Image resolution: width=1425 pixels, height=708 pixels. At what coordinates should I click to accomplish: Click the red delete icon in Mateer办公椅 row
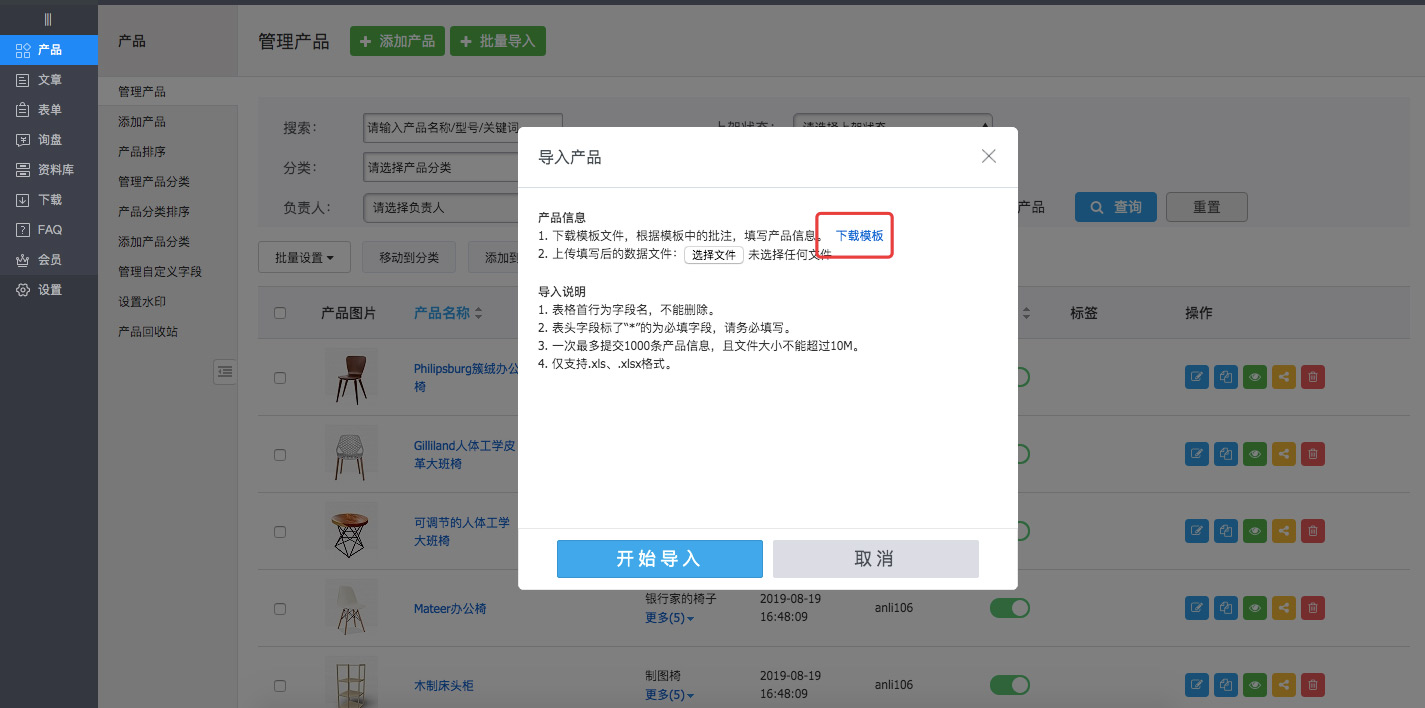click(x=1314, y=607)
